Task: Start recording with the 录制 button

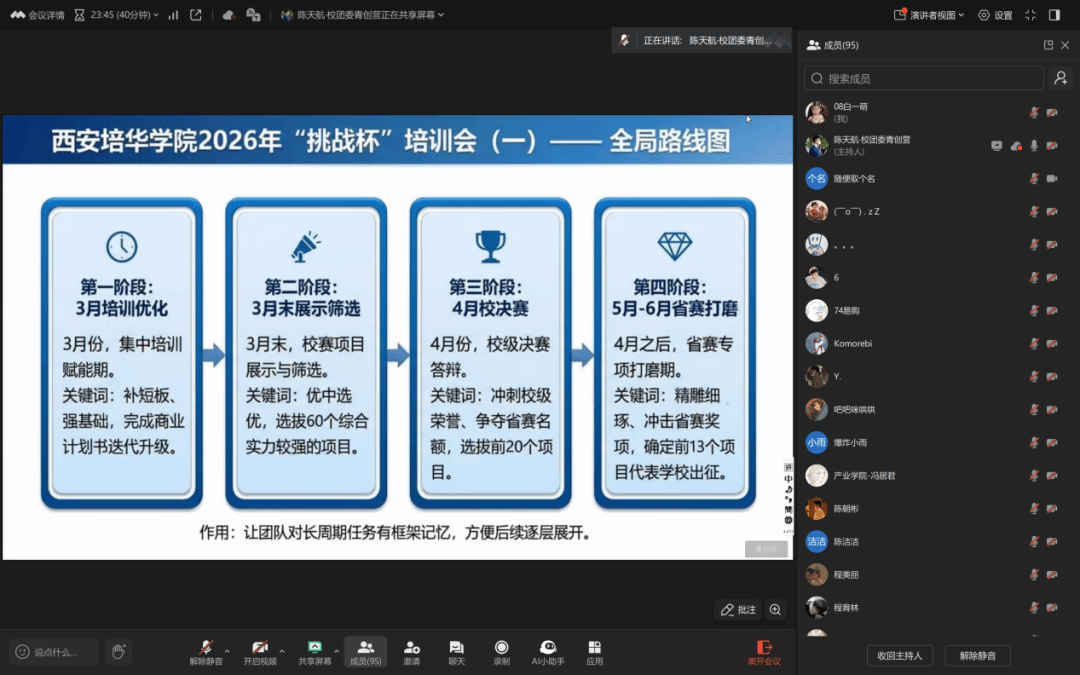Action: [501, 651]
